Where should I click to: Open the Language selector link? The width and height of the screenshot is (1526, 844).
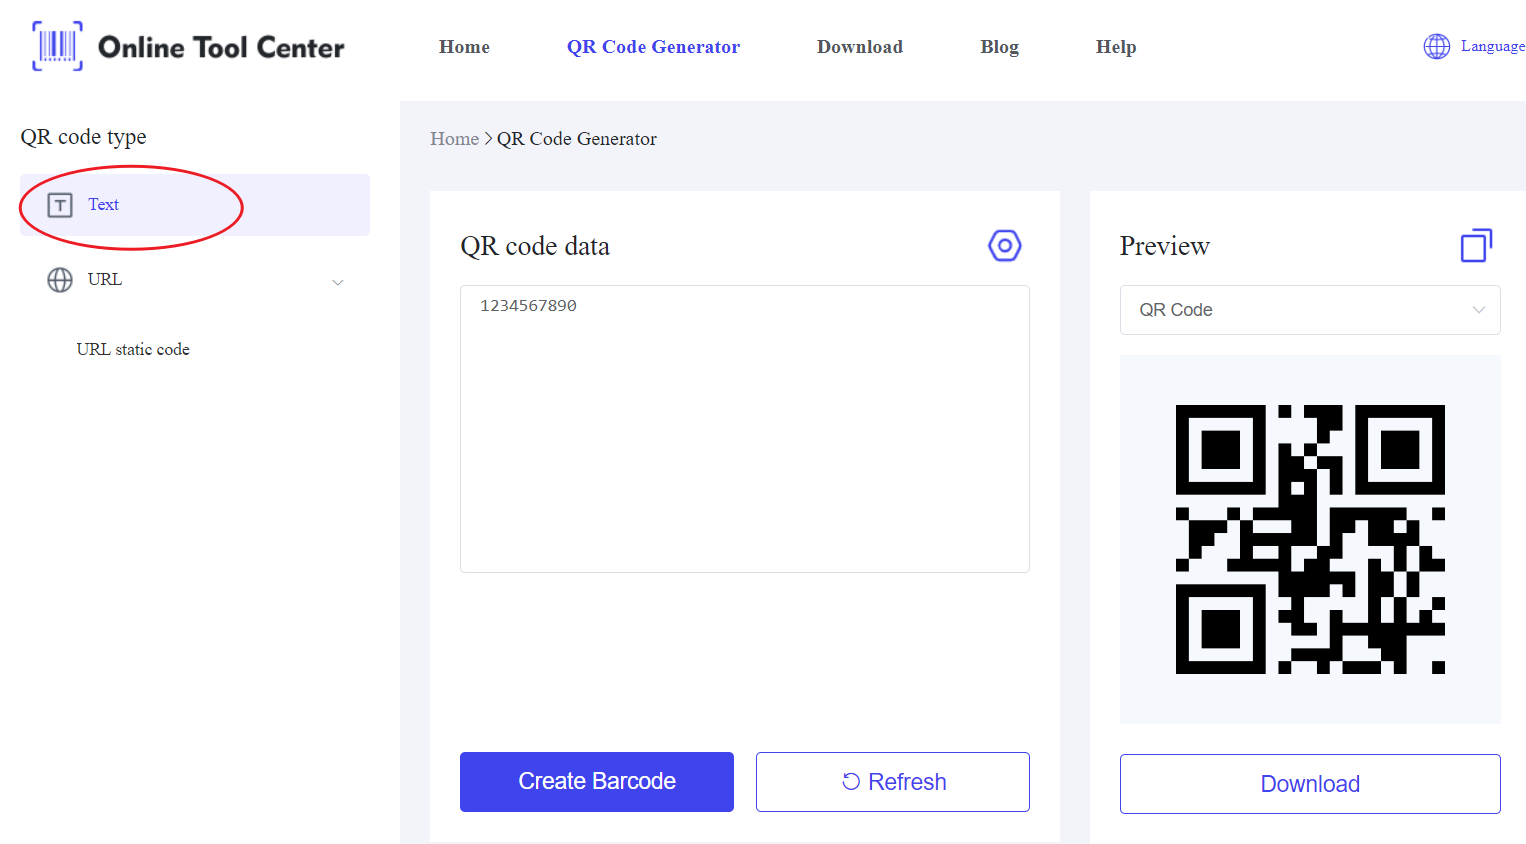(1492, 46)
